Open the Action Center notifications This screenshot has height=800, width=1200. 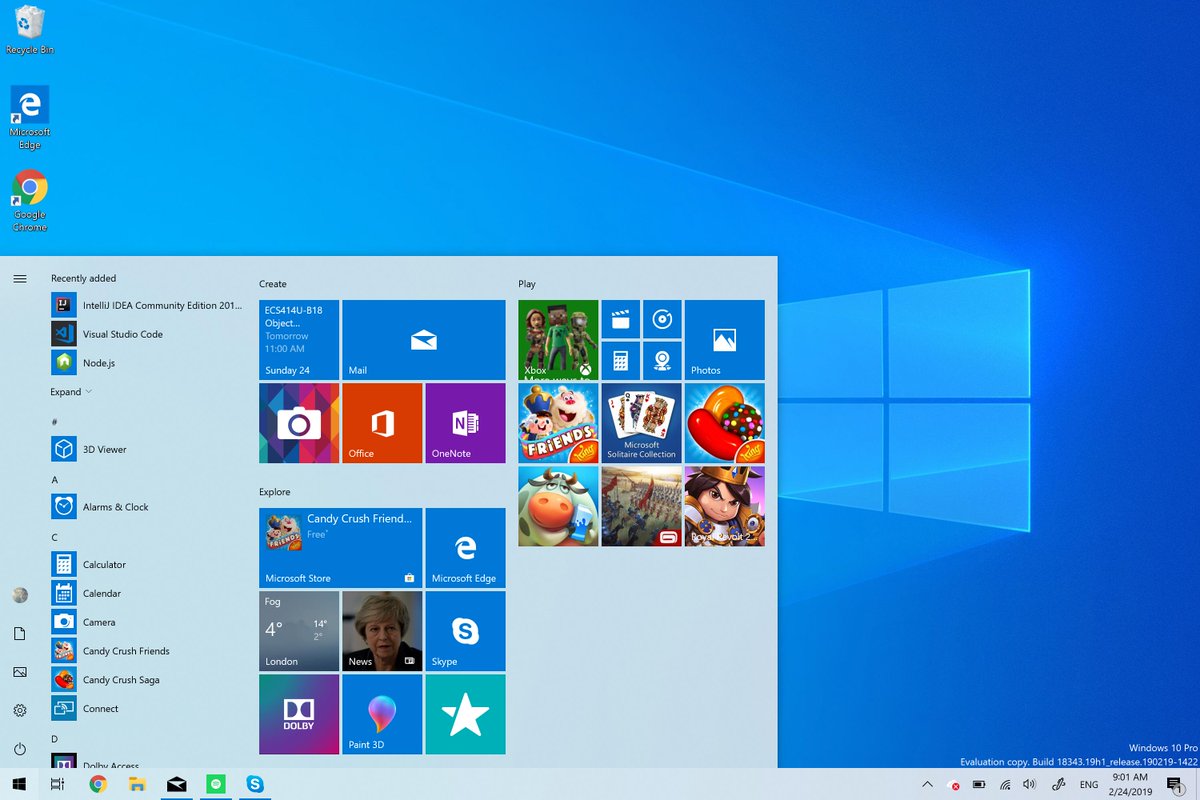click(1176, 785)
